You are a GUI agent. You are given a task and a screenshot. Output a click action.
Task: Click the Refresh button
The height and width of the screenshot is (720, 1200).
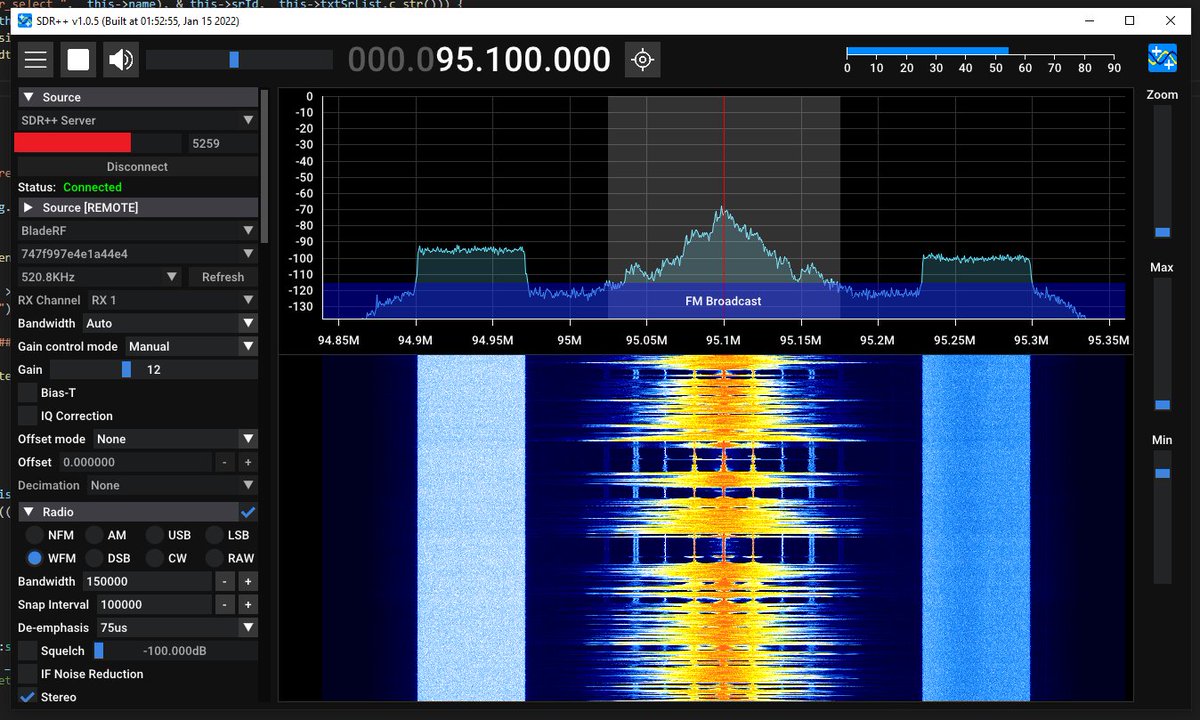[222, 276]
